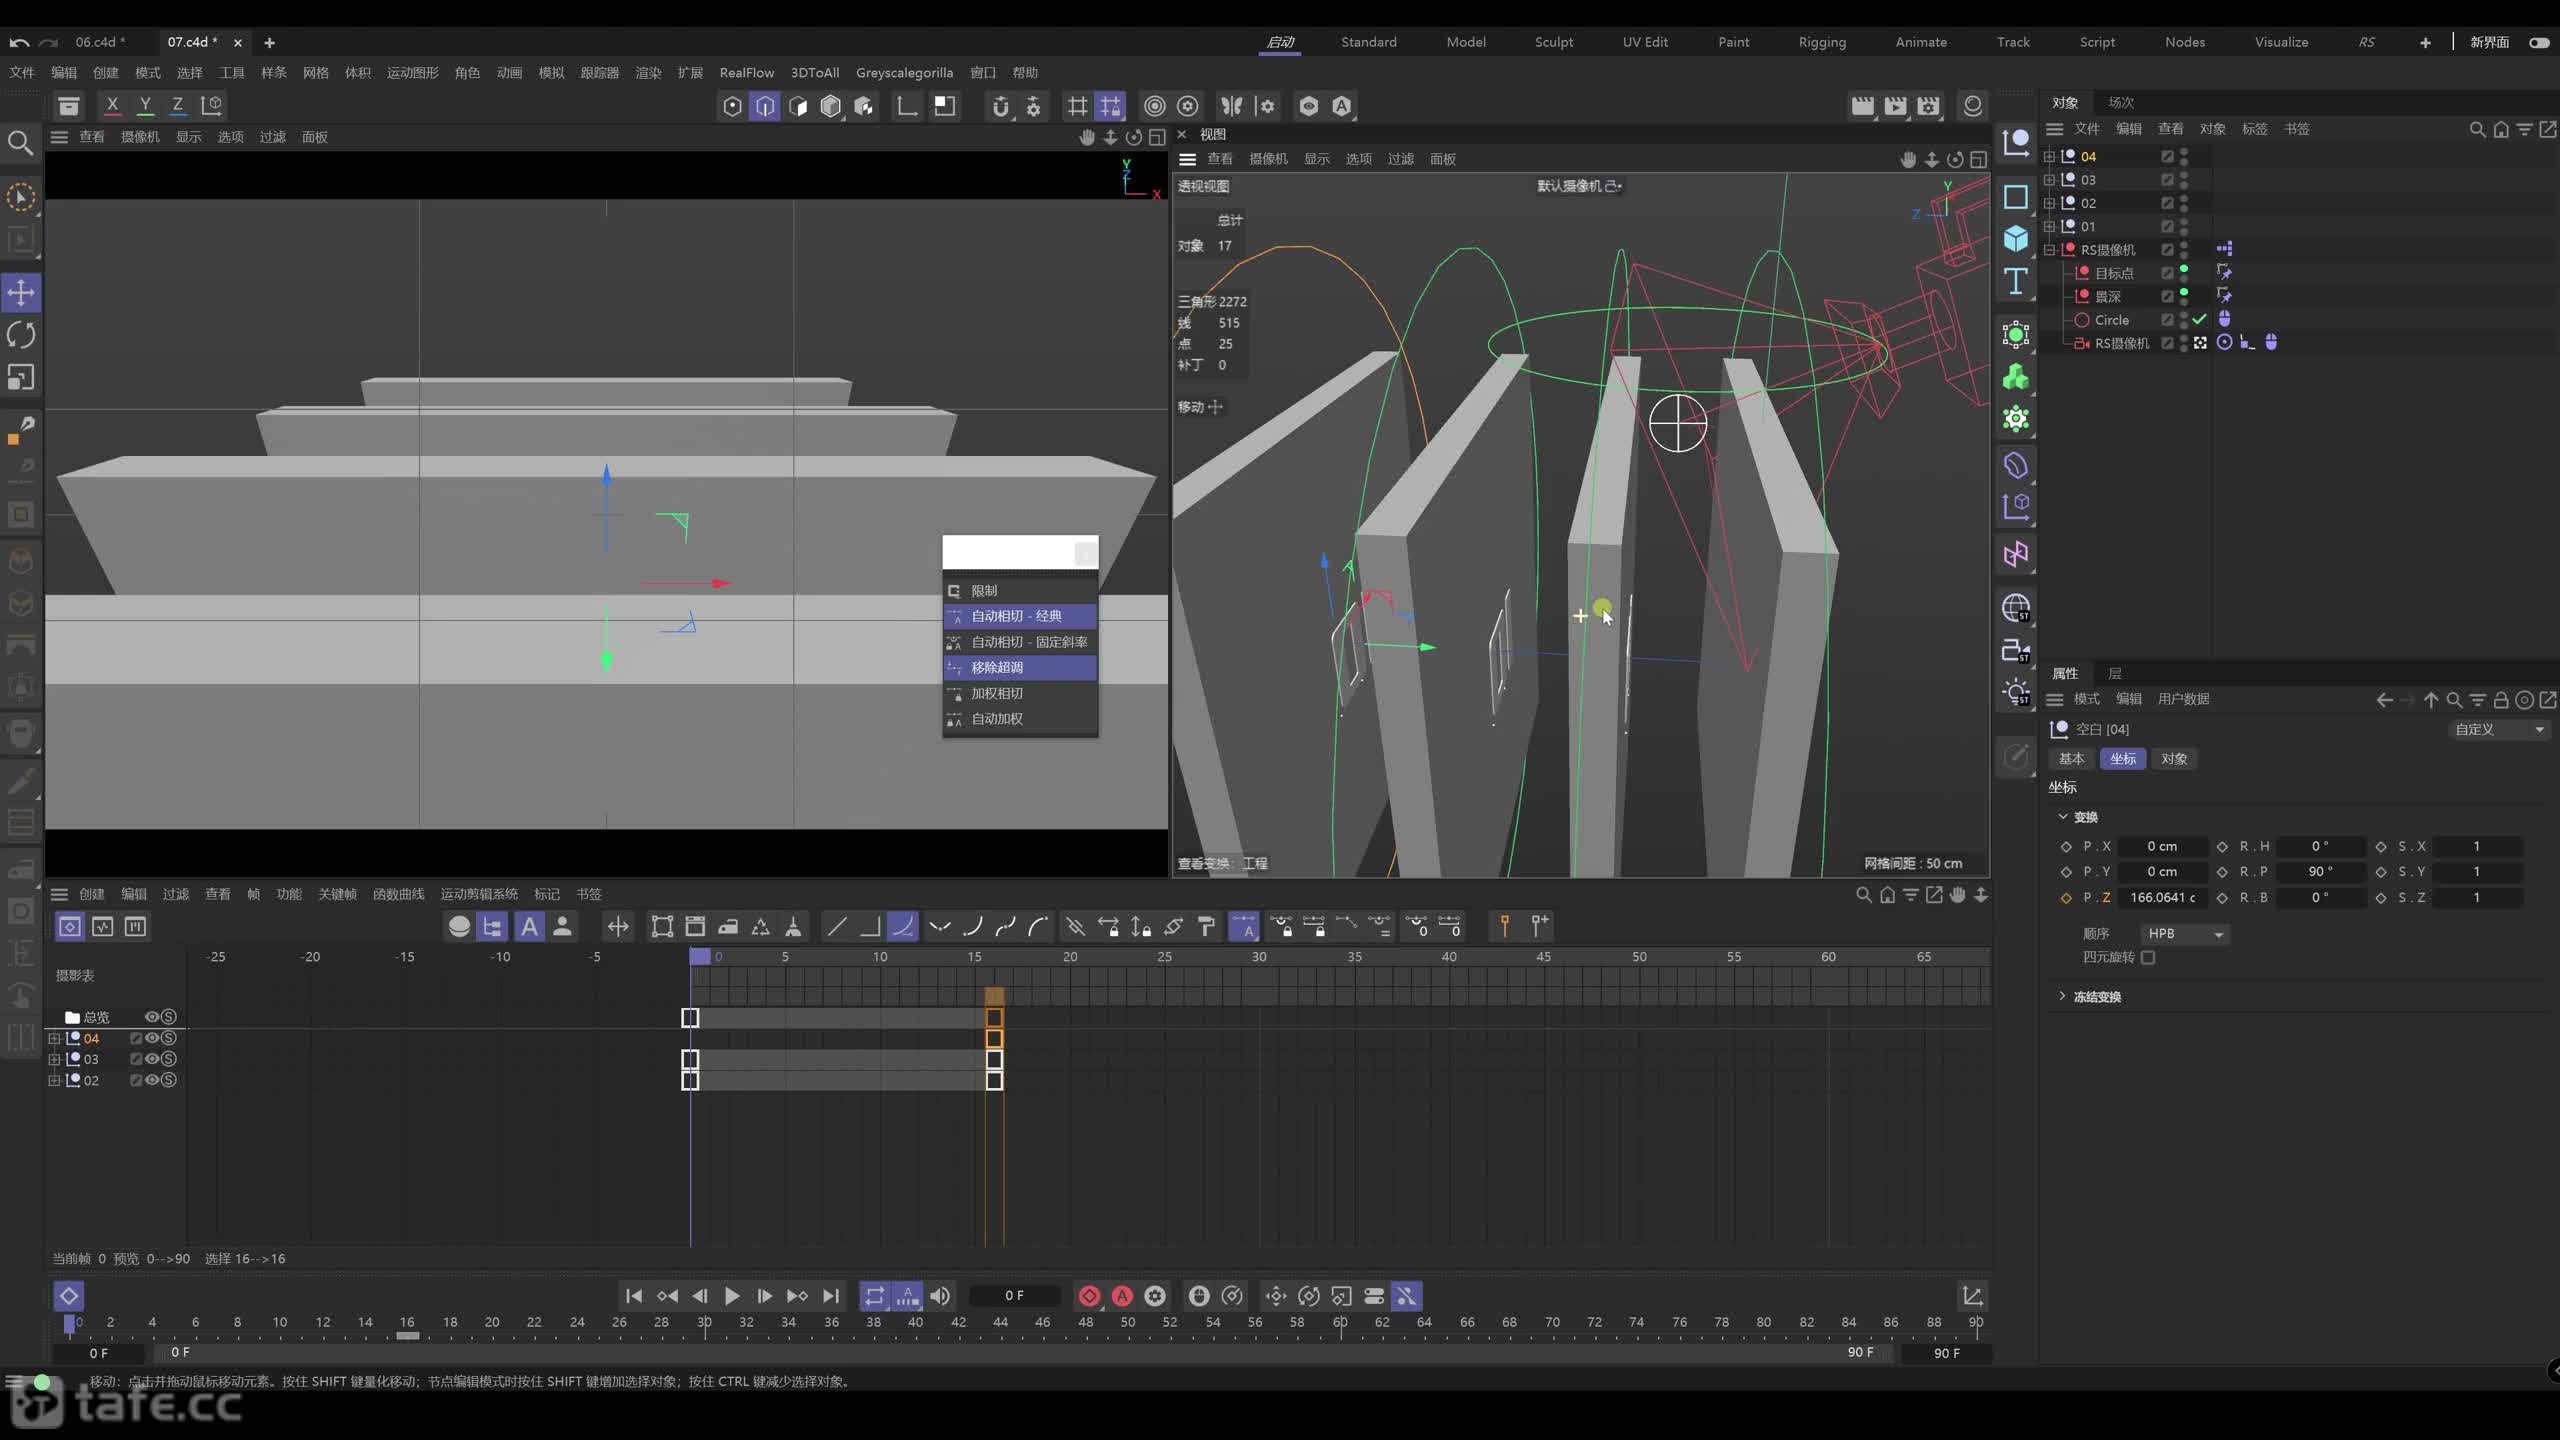Image resolution: width=2560 pixels, height=1440 pixels.
Task: Open the 函数曲线 menu in timeline
Action: tap(398, 894)
